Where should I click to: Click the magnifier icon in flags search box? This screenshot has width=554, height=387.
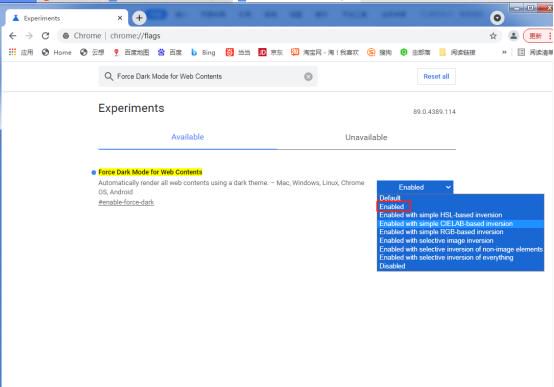click(x=108, y=76)
